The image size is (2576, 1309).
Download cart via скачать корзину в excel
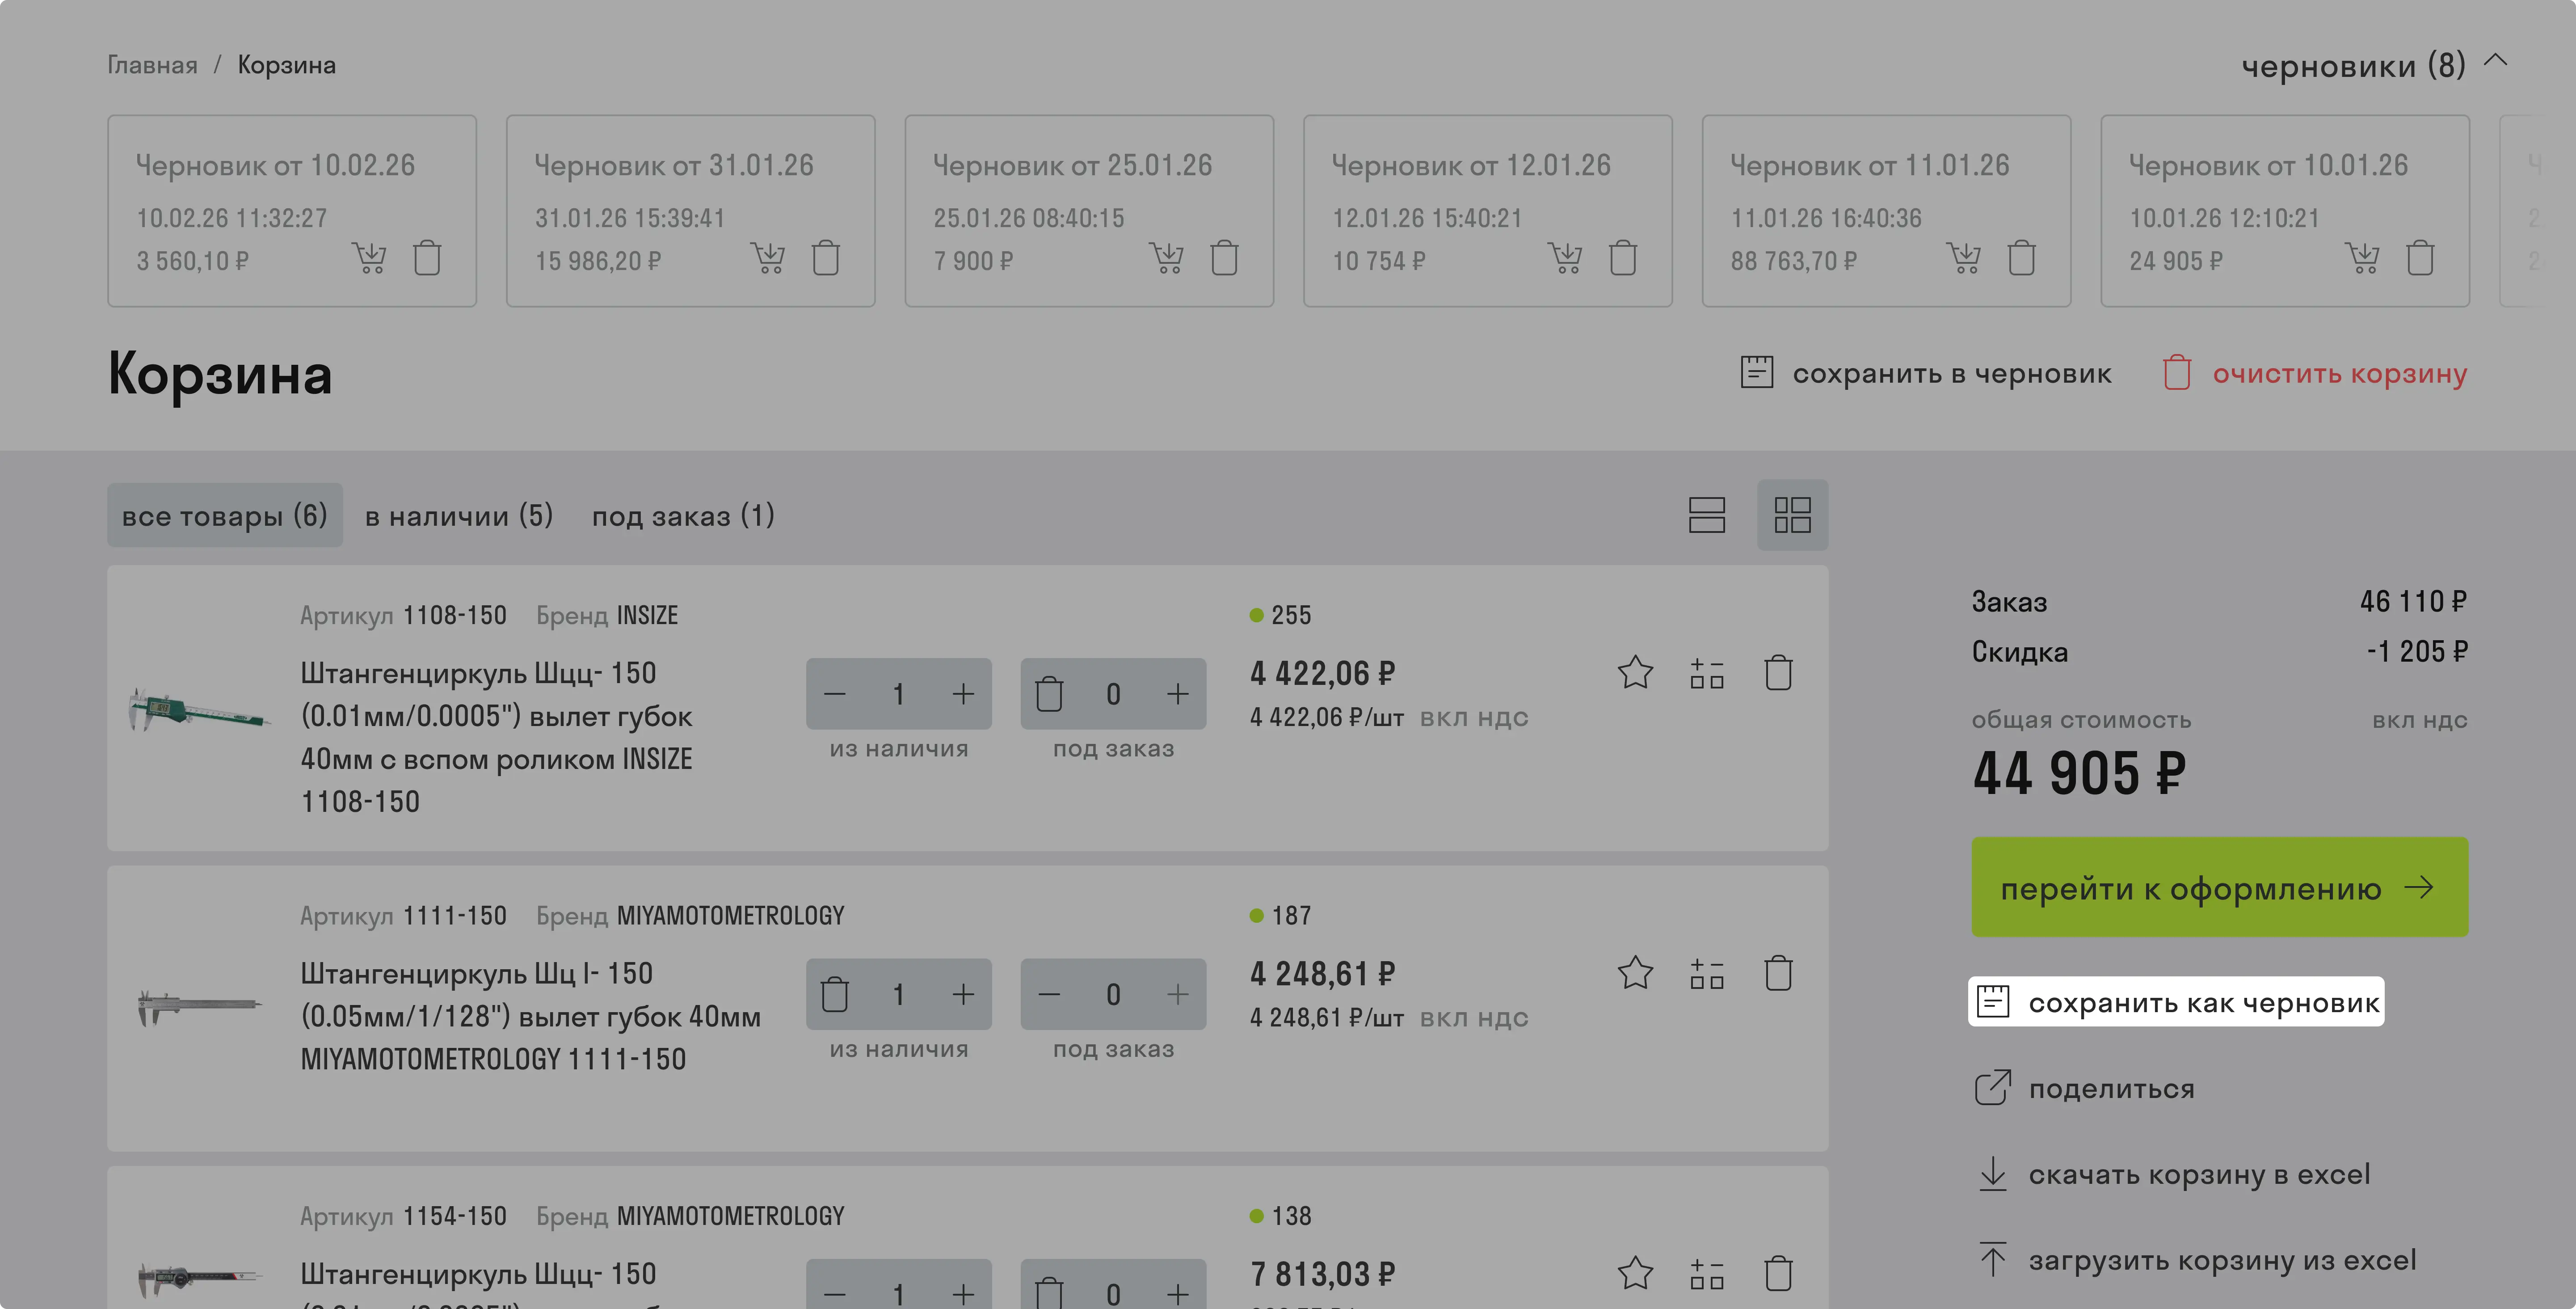2174,1174
